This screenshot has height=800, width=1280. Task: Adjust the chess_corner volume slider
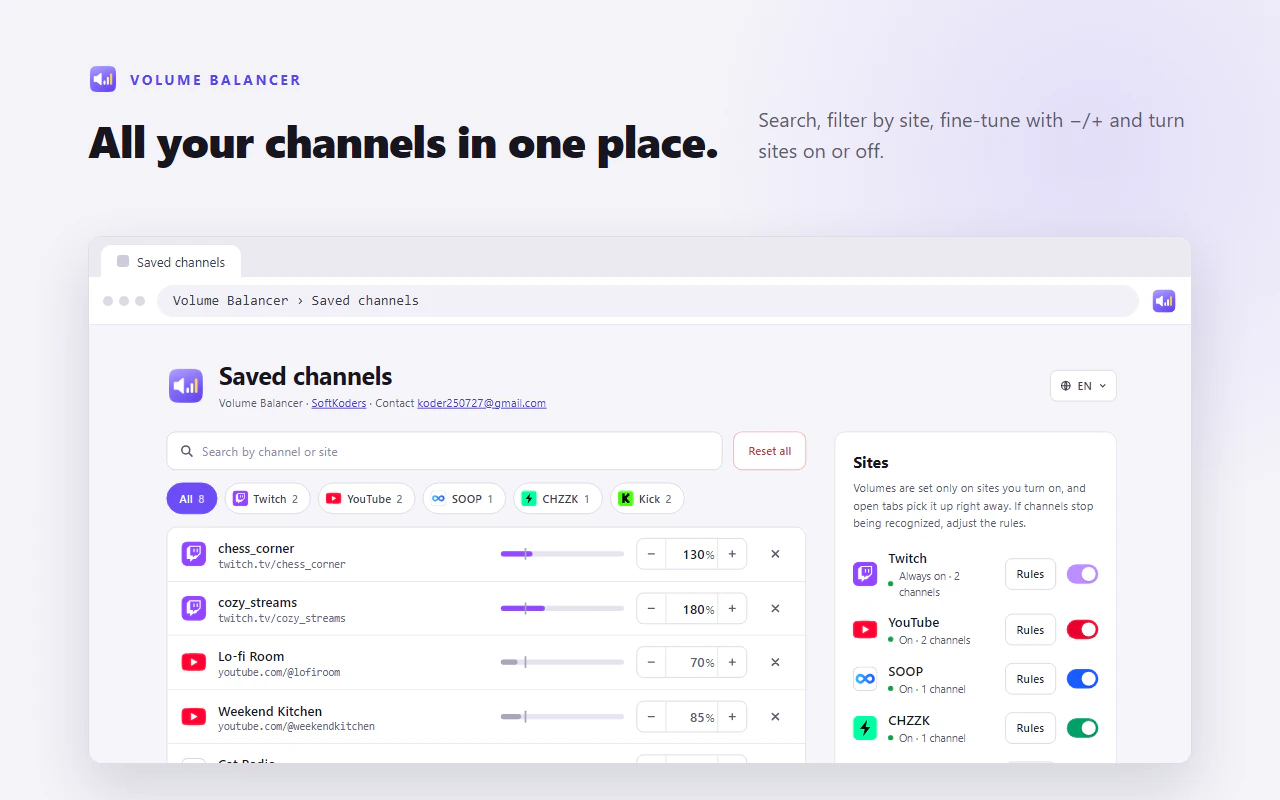coord(562,554)
